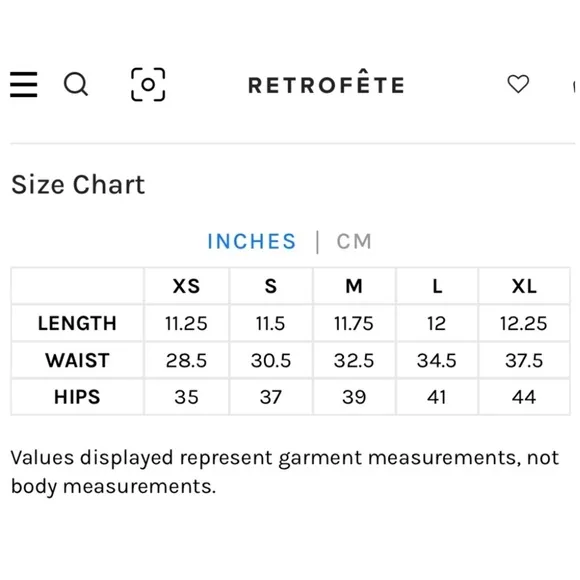Select the XL column header
580x580 pixels.
(524, 286)
